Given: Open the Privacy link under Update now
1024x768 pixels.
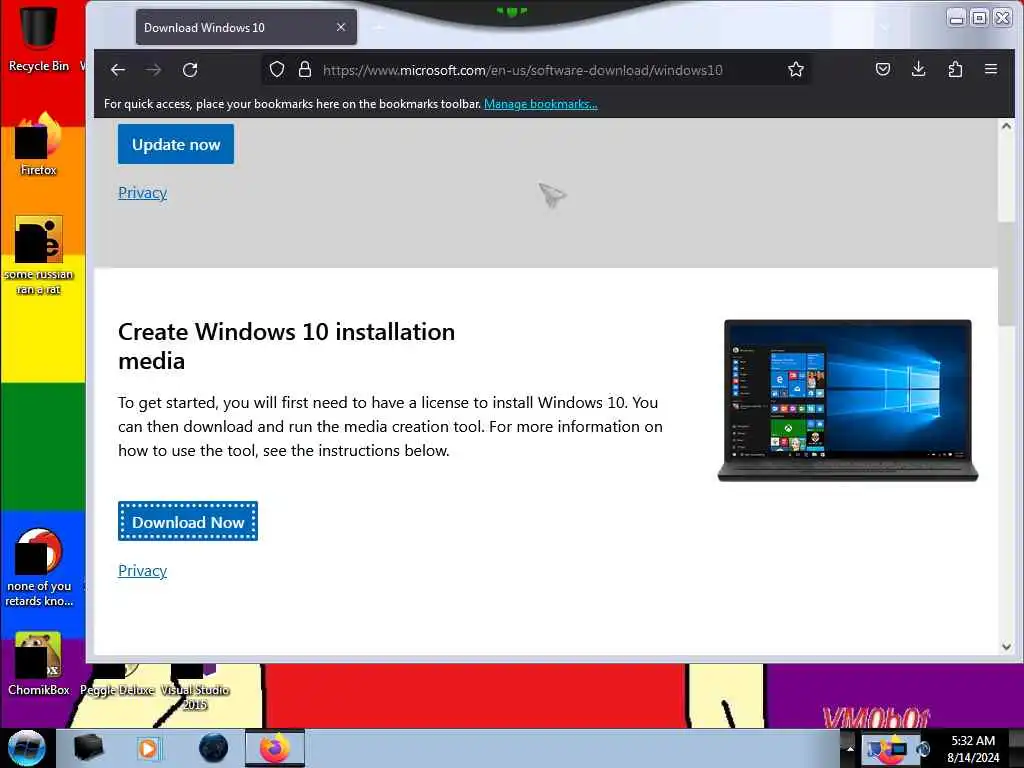Looking at the screenshot, I should tap(142, 193).
